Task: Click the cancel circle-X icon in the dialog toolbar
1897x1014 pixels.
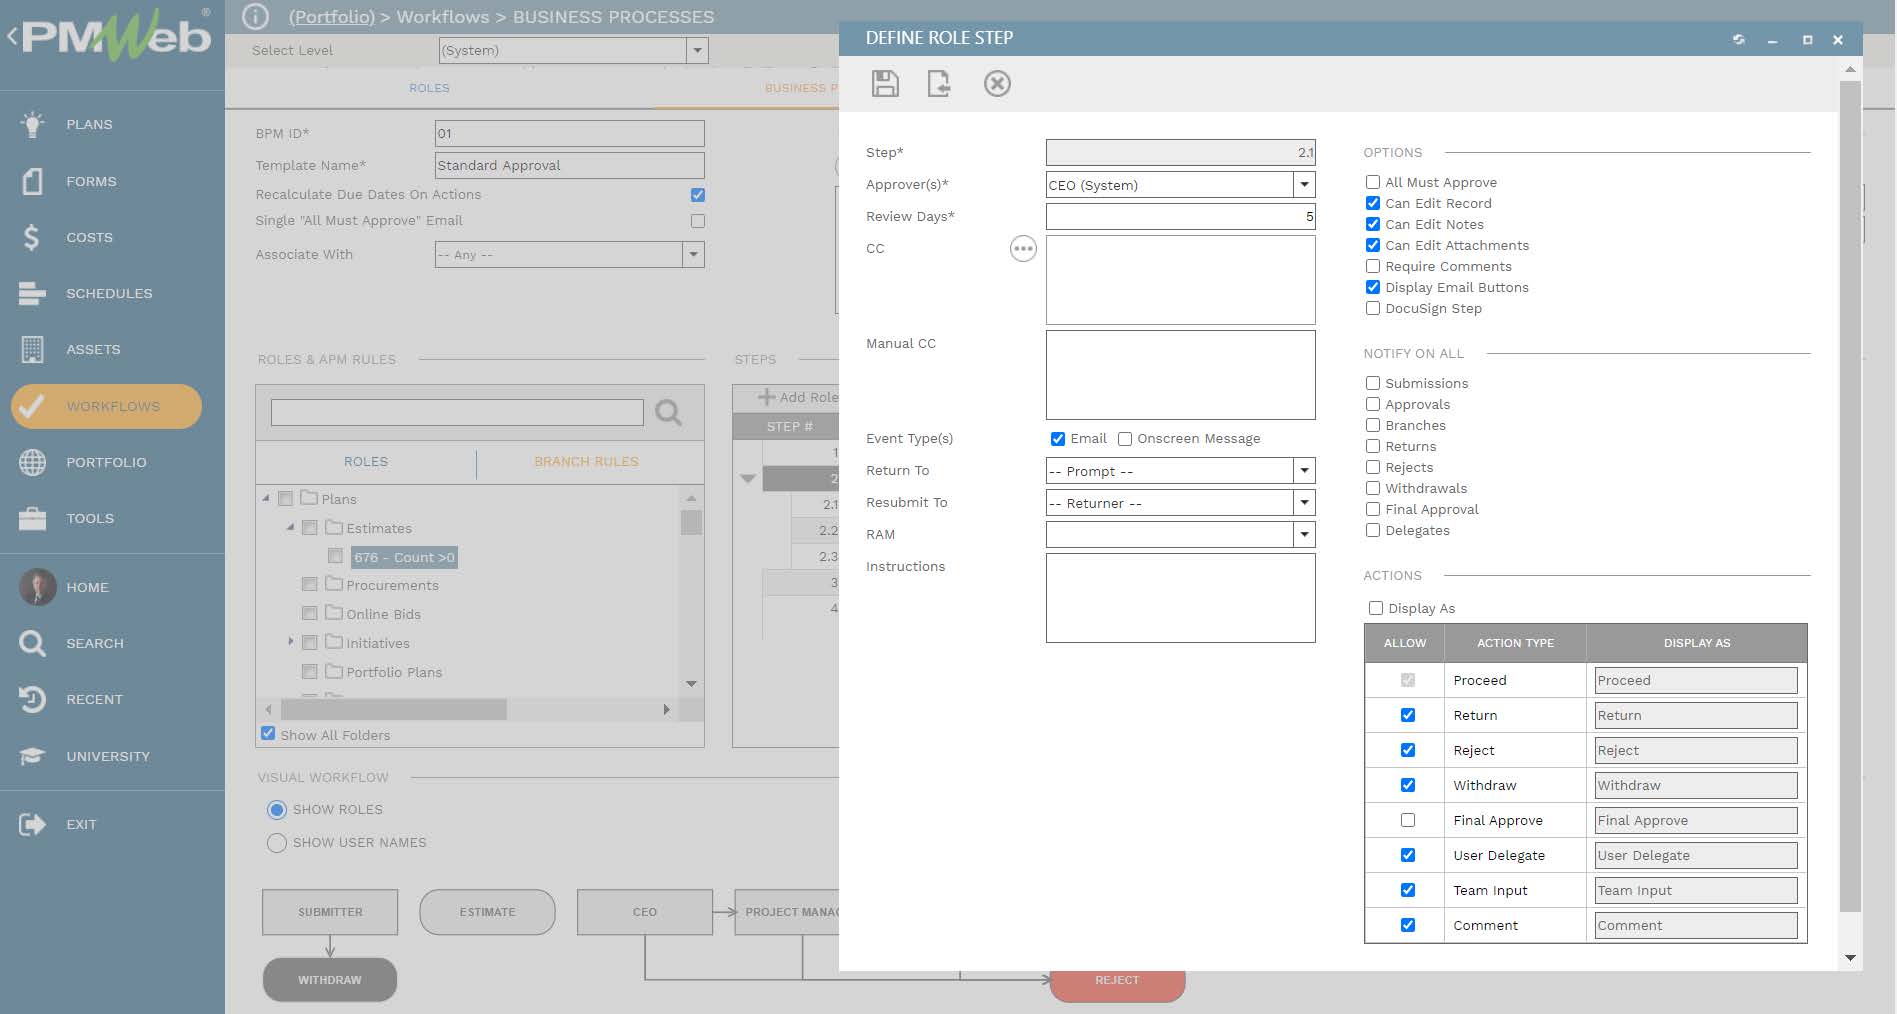Action: pyautogui.click(x=997, y=83)
